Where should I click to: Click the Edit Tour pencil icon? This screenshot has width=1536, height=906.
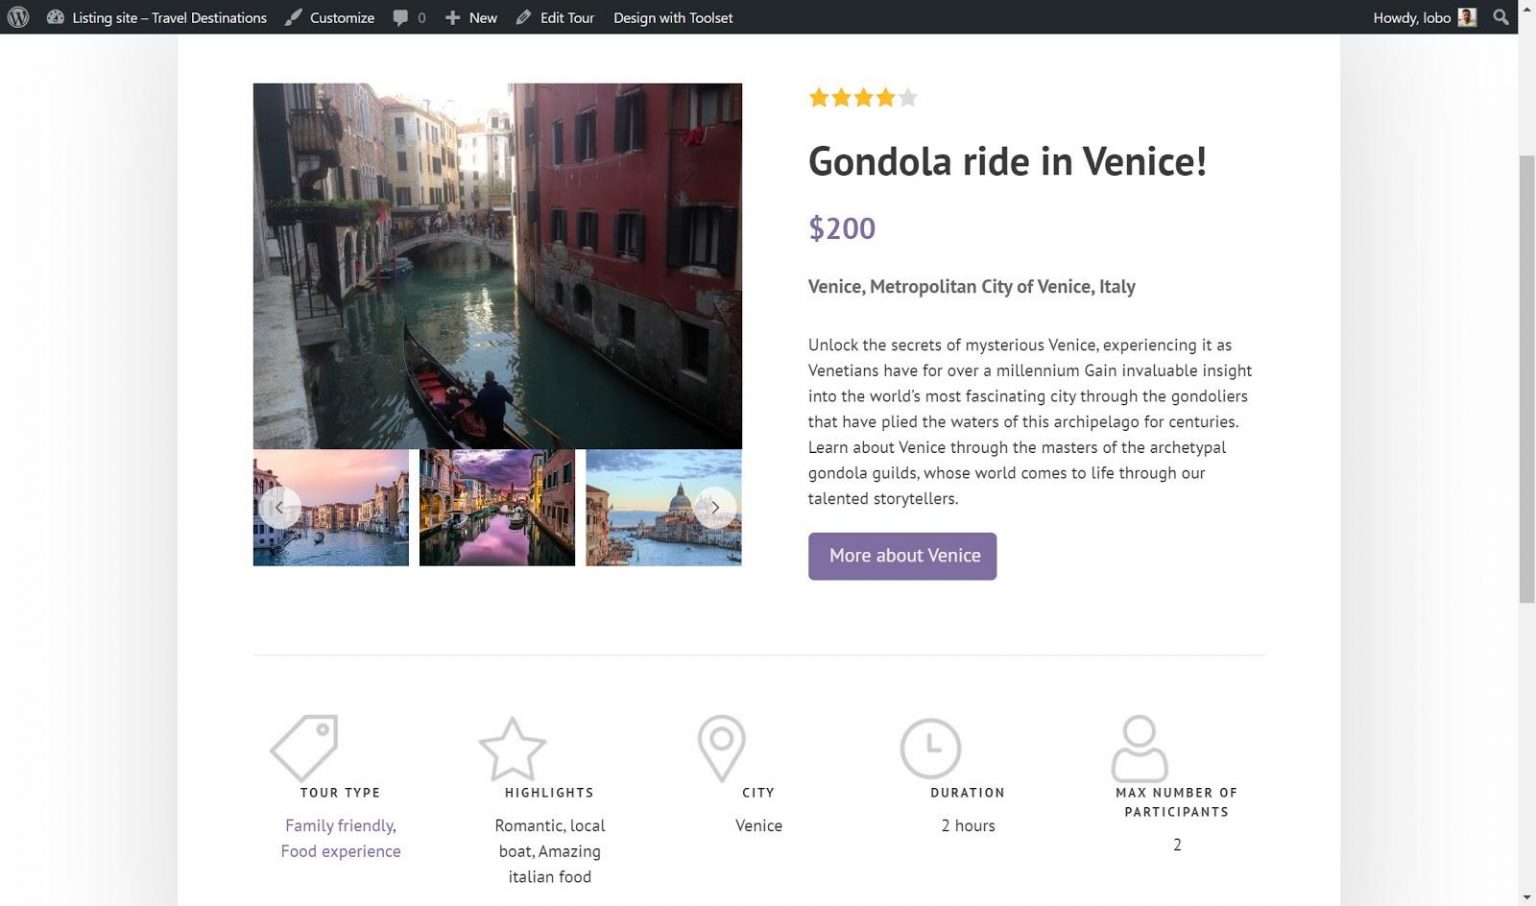[521, 17]
